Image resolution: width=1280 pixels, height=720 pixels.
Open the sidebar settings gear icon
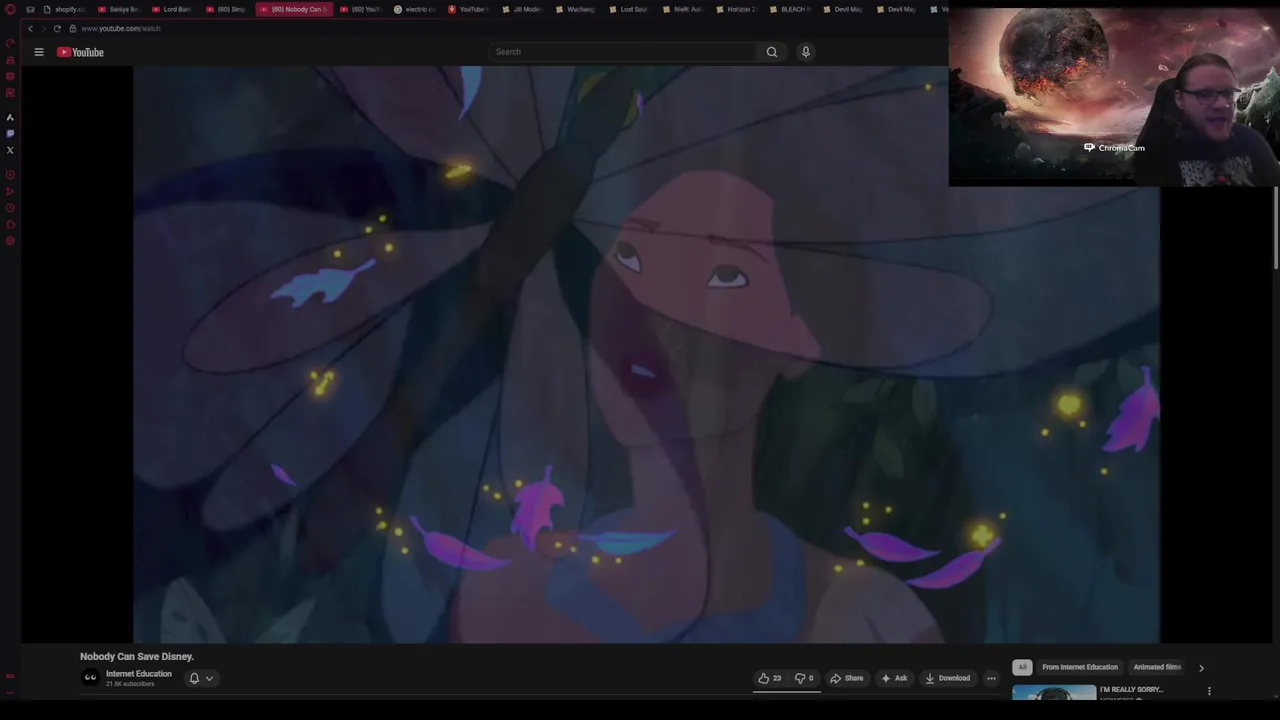click(10, 241)
